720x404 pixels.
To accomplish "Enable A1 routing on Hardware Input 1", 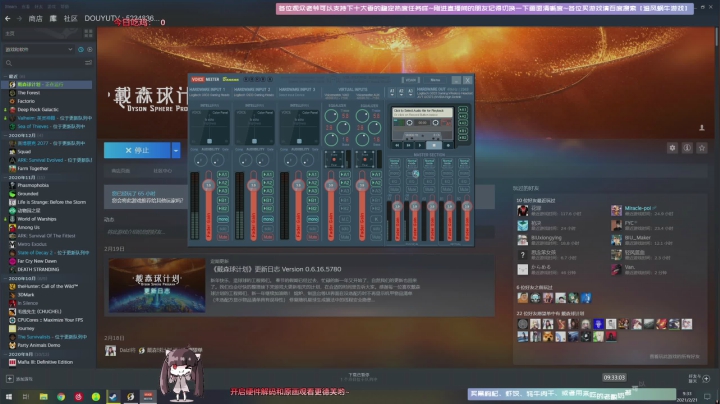I will click(223, 174).
